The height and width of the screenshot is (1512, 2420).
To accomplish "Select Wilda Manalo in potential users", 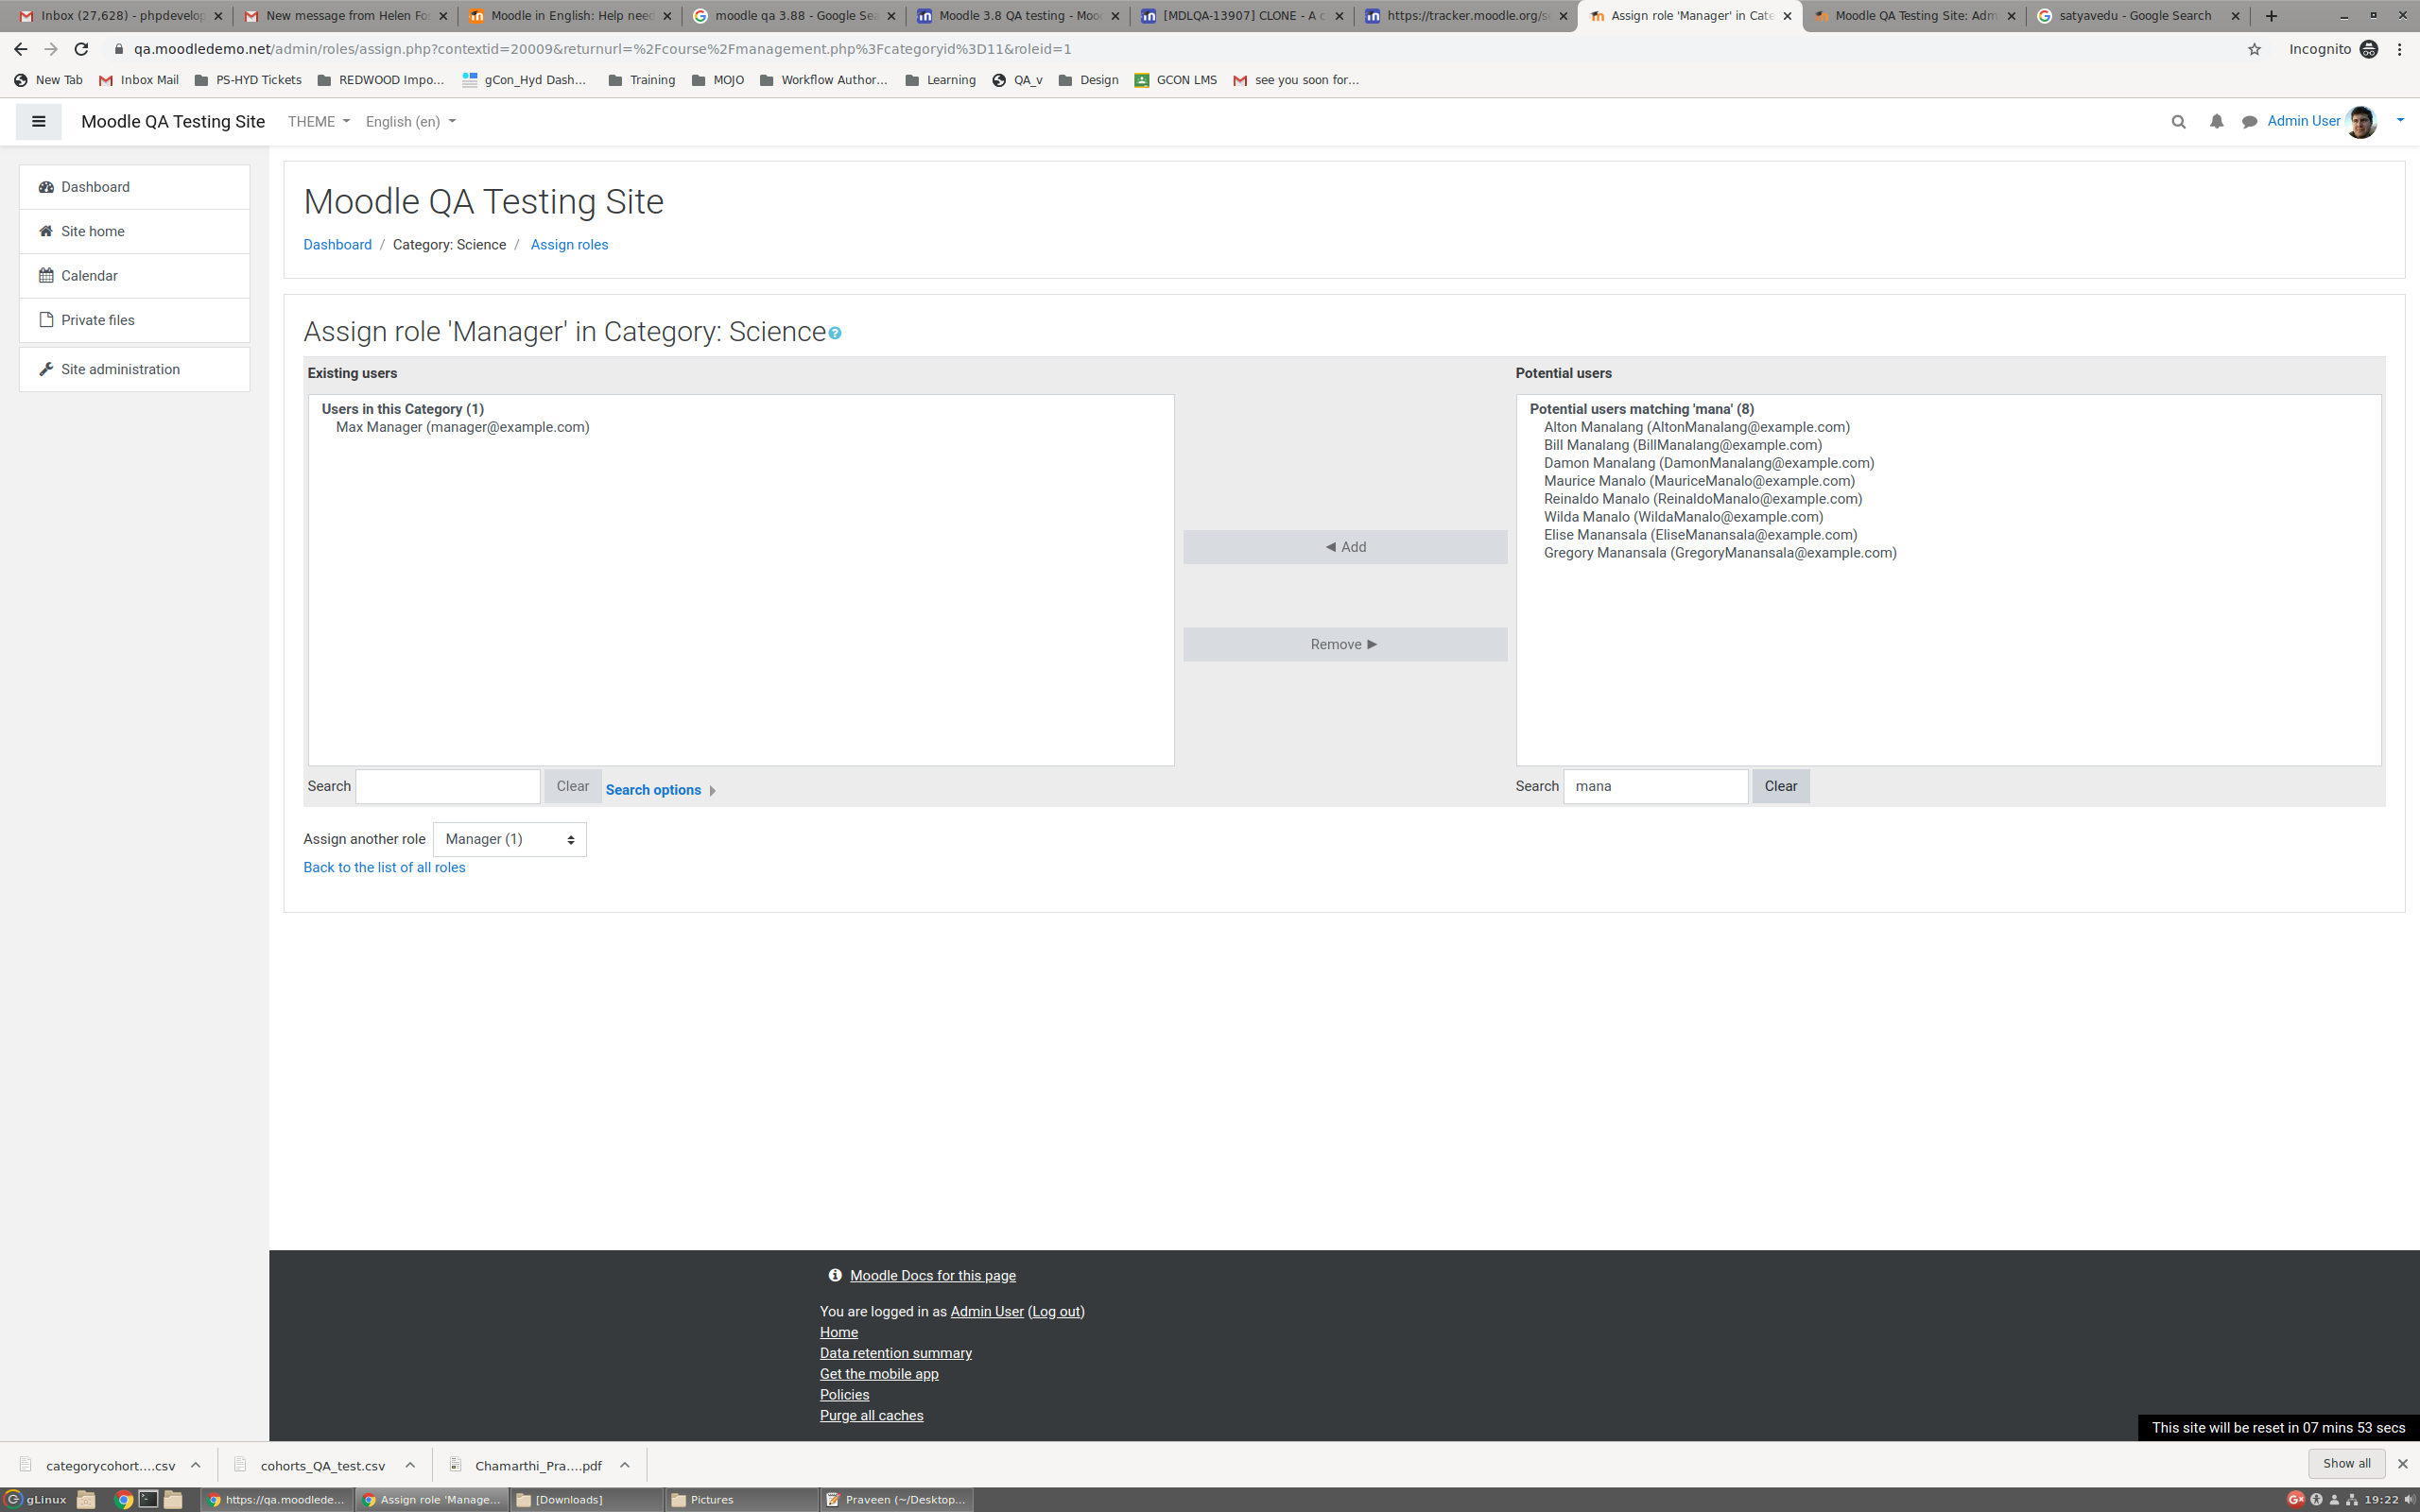I will 1683,517.
